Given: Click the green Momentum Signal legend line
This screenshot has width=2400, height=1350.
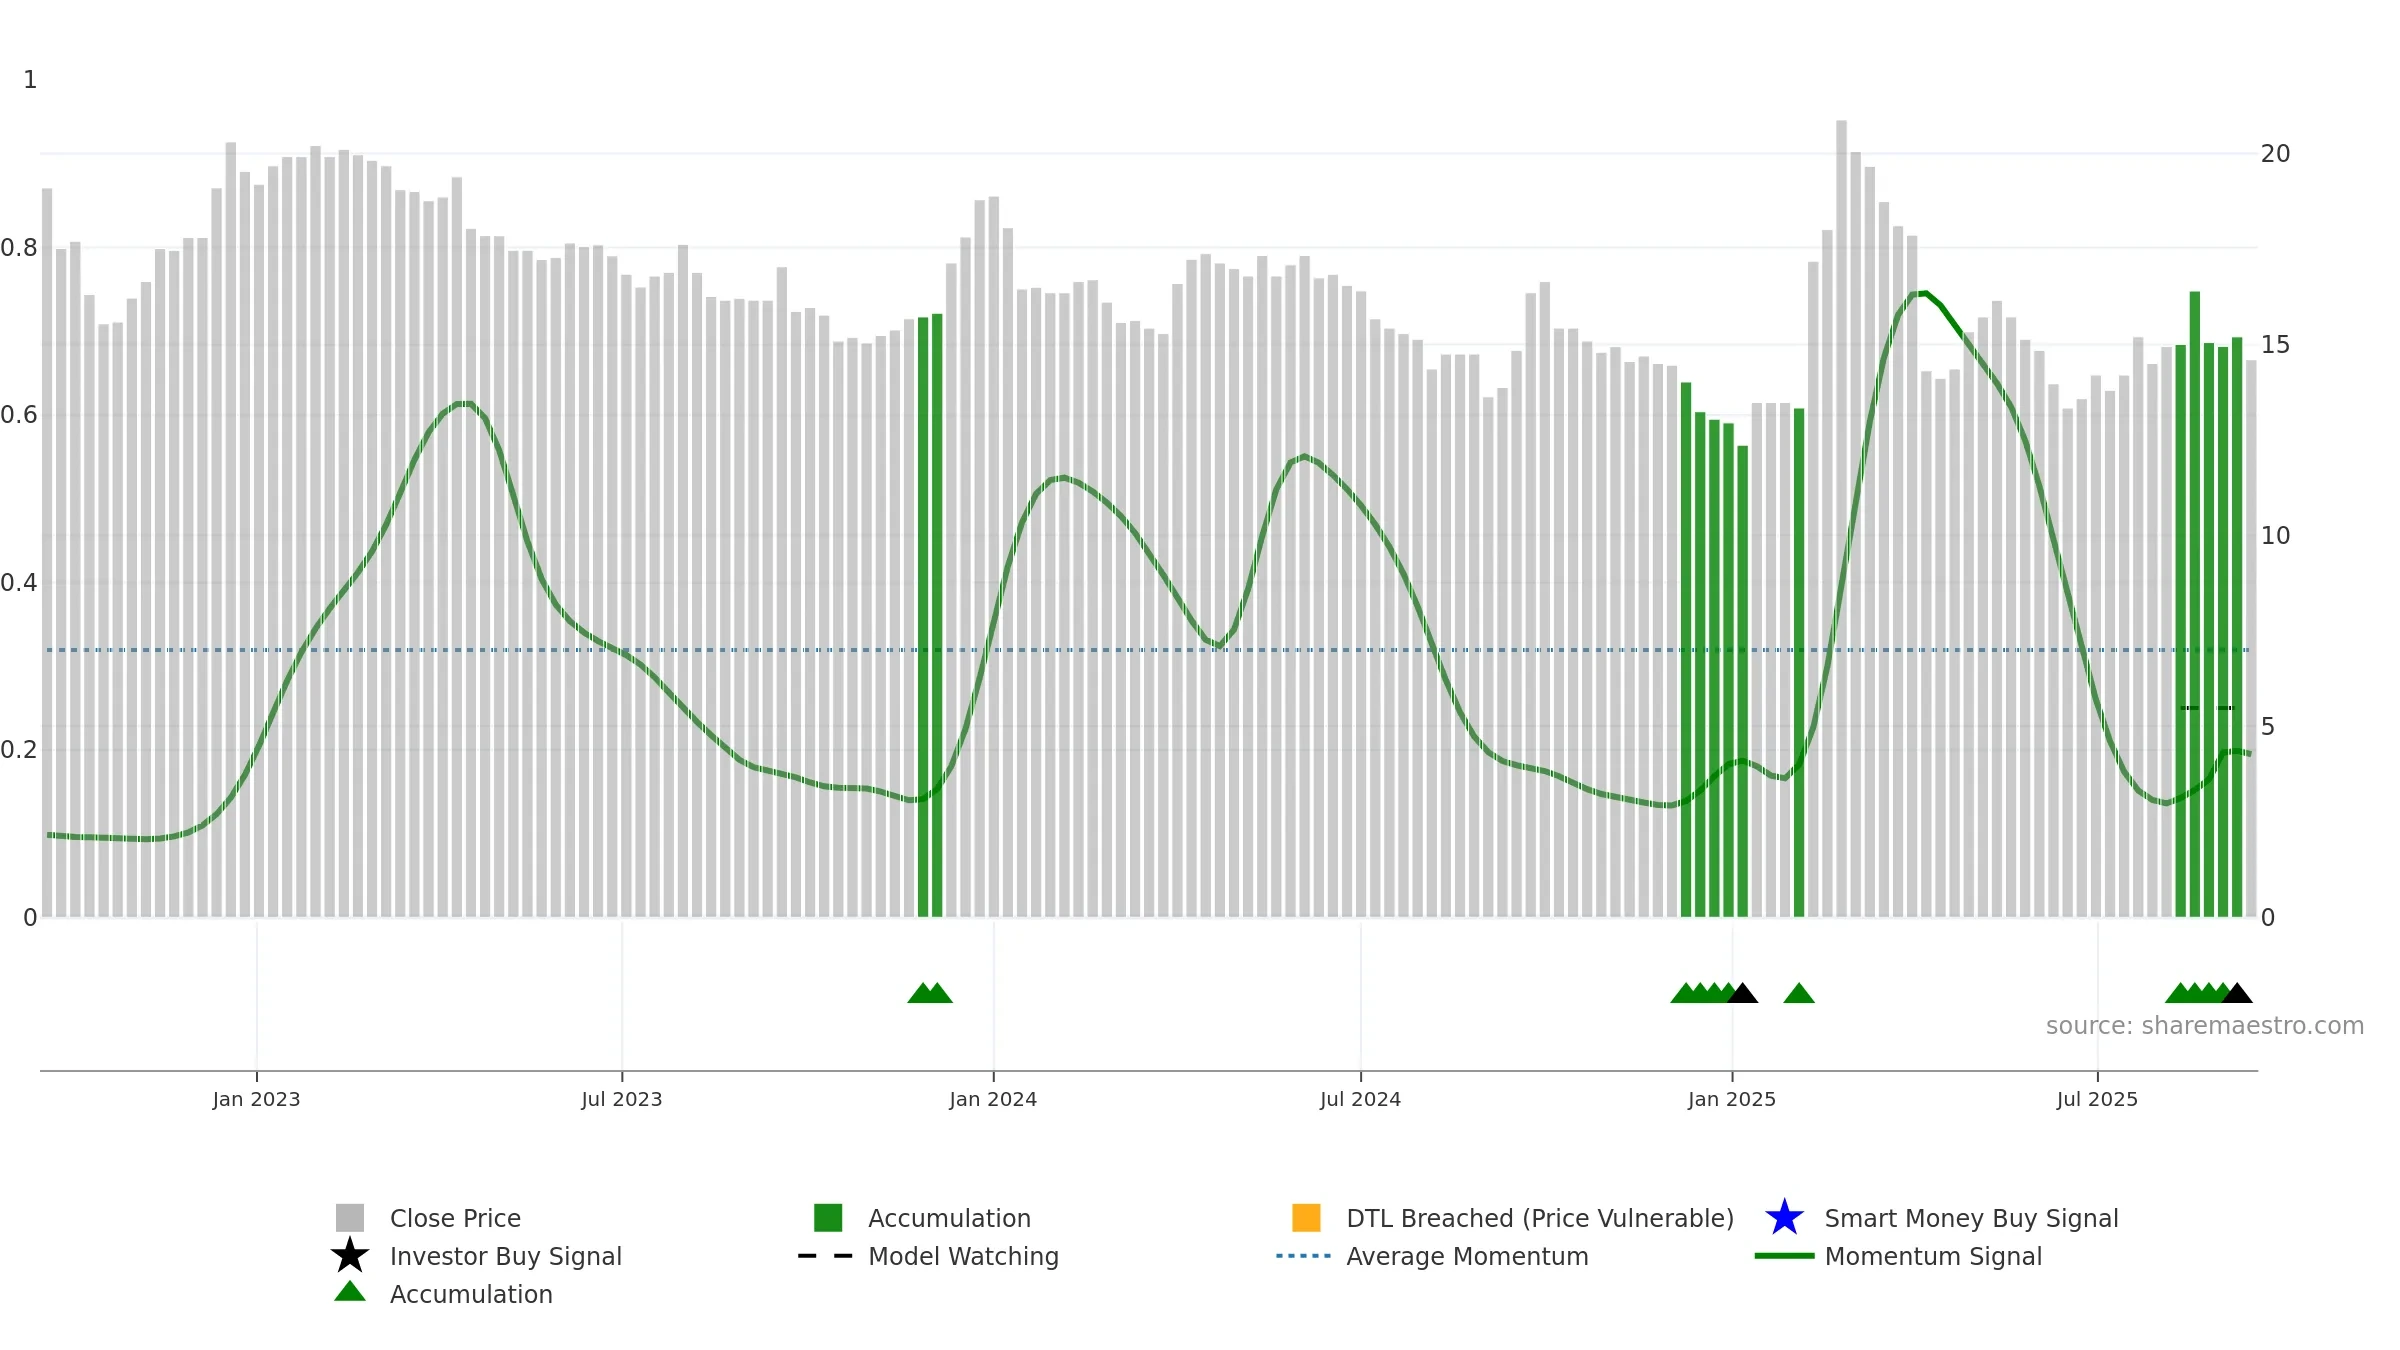Looking at the screenshot, I should (1784, 1256).
